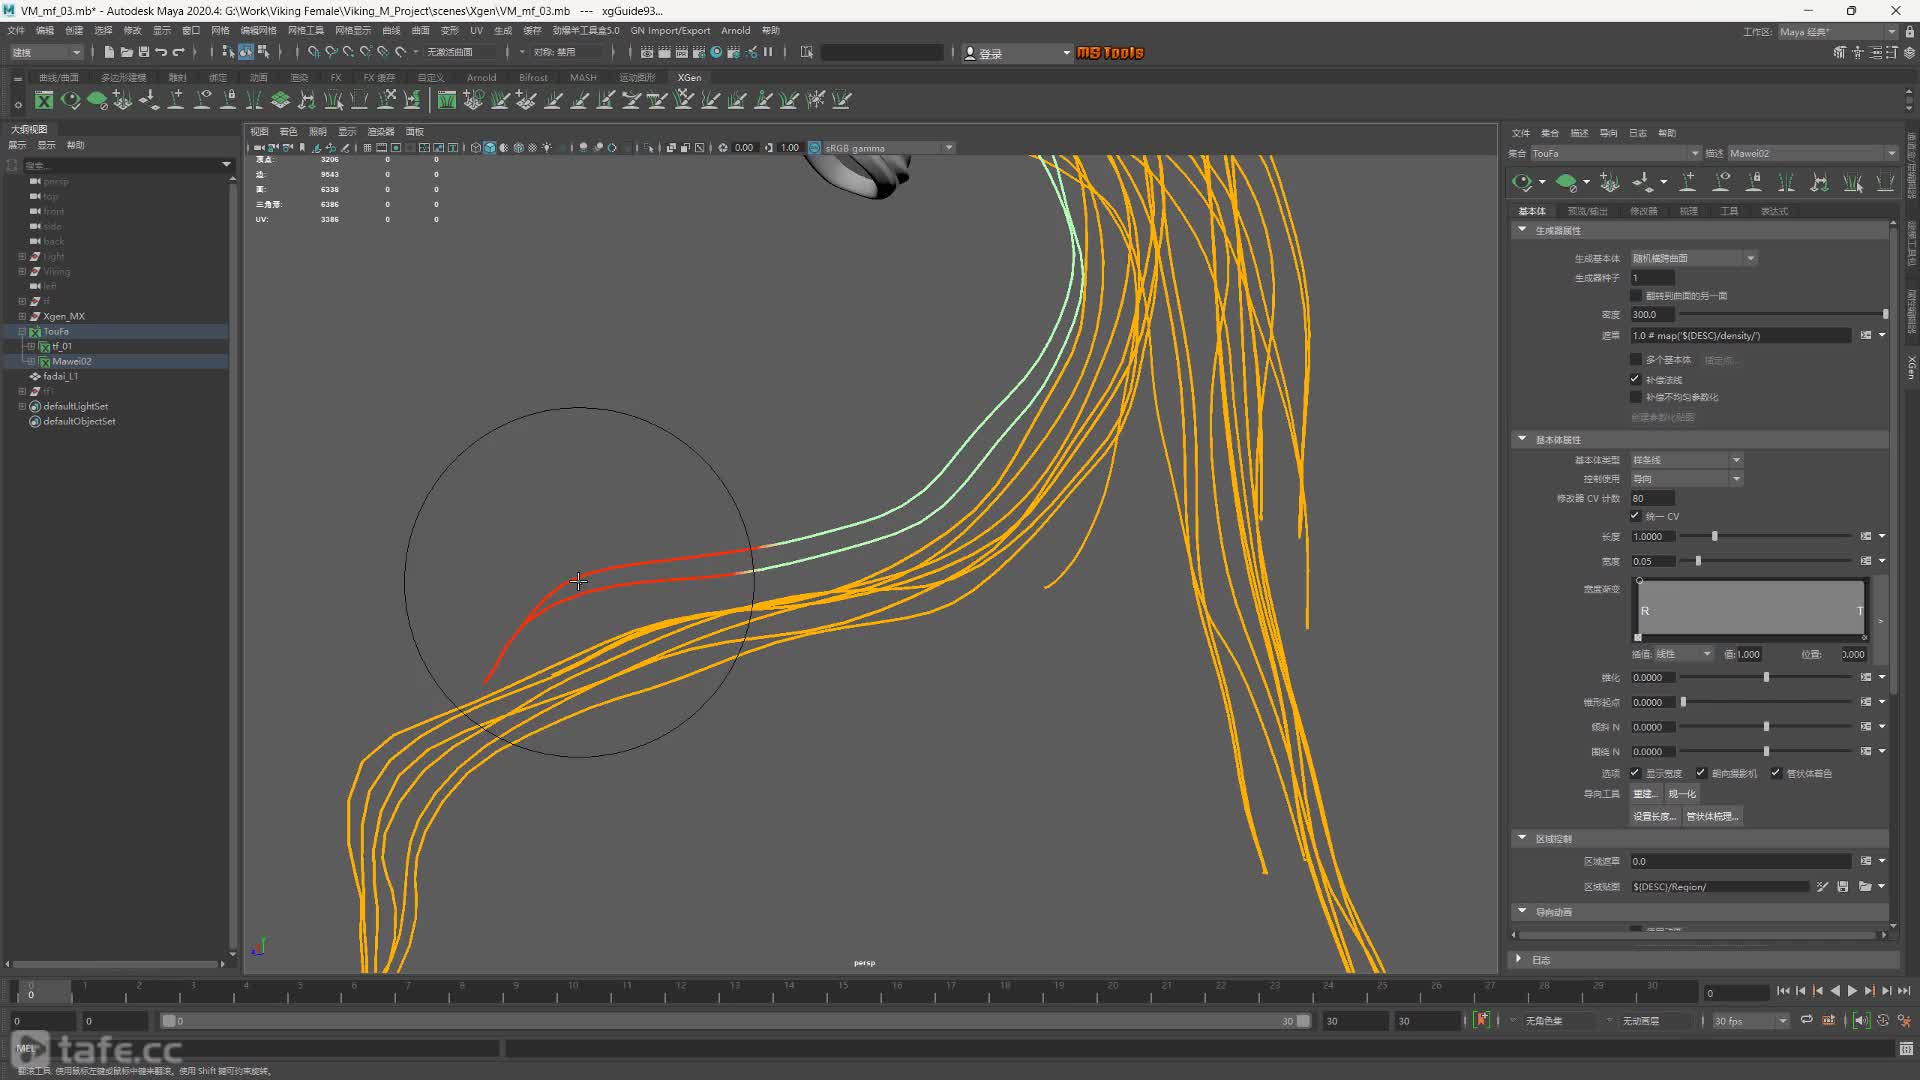1920x1080 pixels.
Task: Click the Rebuild guides button
Action: [x=1645, y=795]
